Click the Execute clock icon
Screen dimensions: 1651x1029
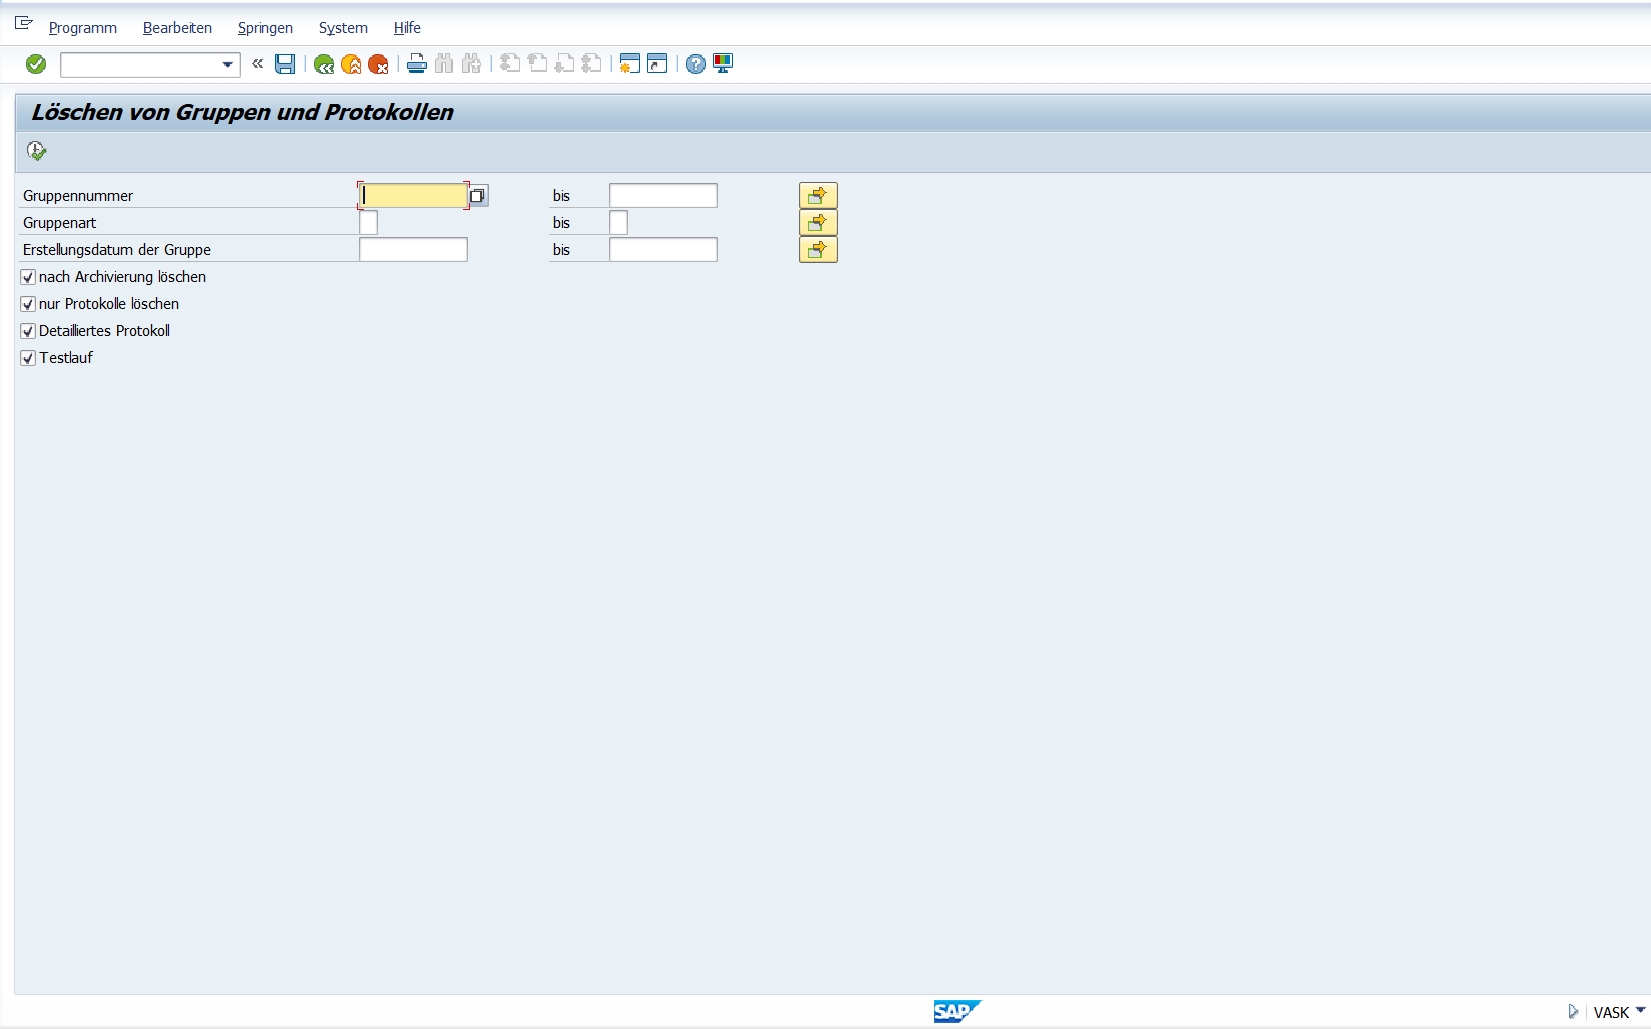point(37,151)
